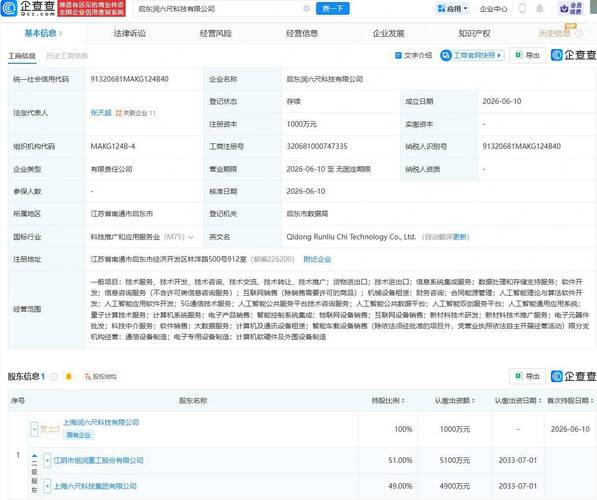The width and height of the screenshot is (597, 500).
Task: Click the Qidong Runliu Chi Technology English name
Action: pyautogui.click(x=351, y=237)
